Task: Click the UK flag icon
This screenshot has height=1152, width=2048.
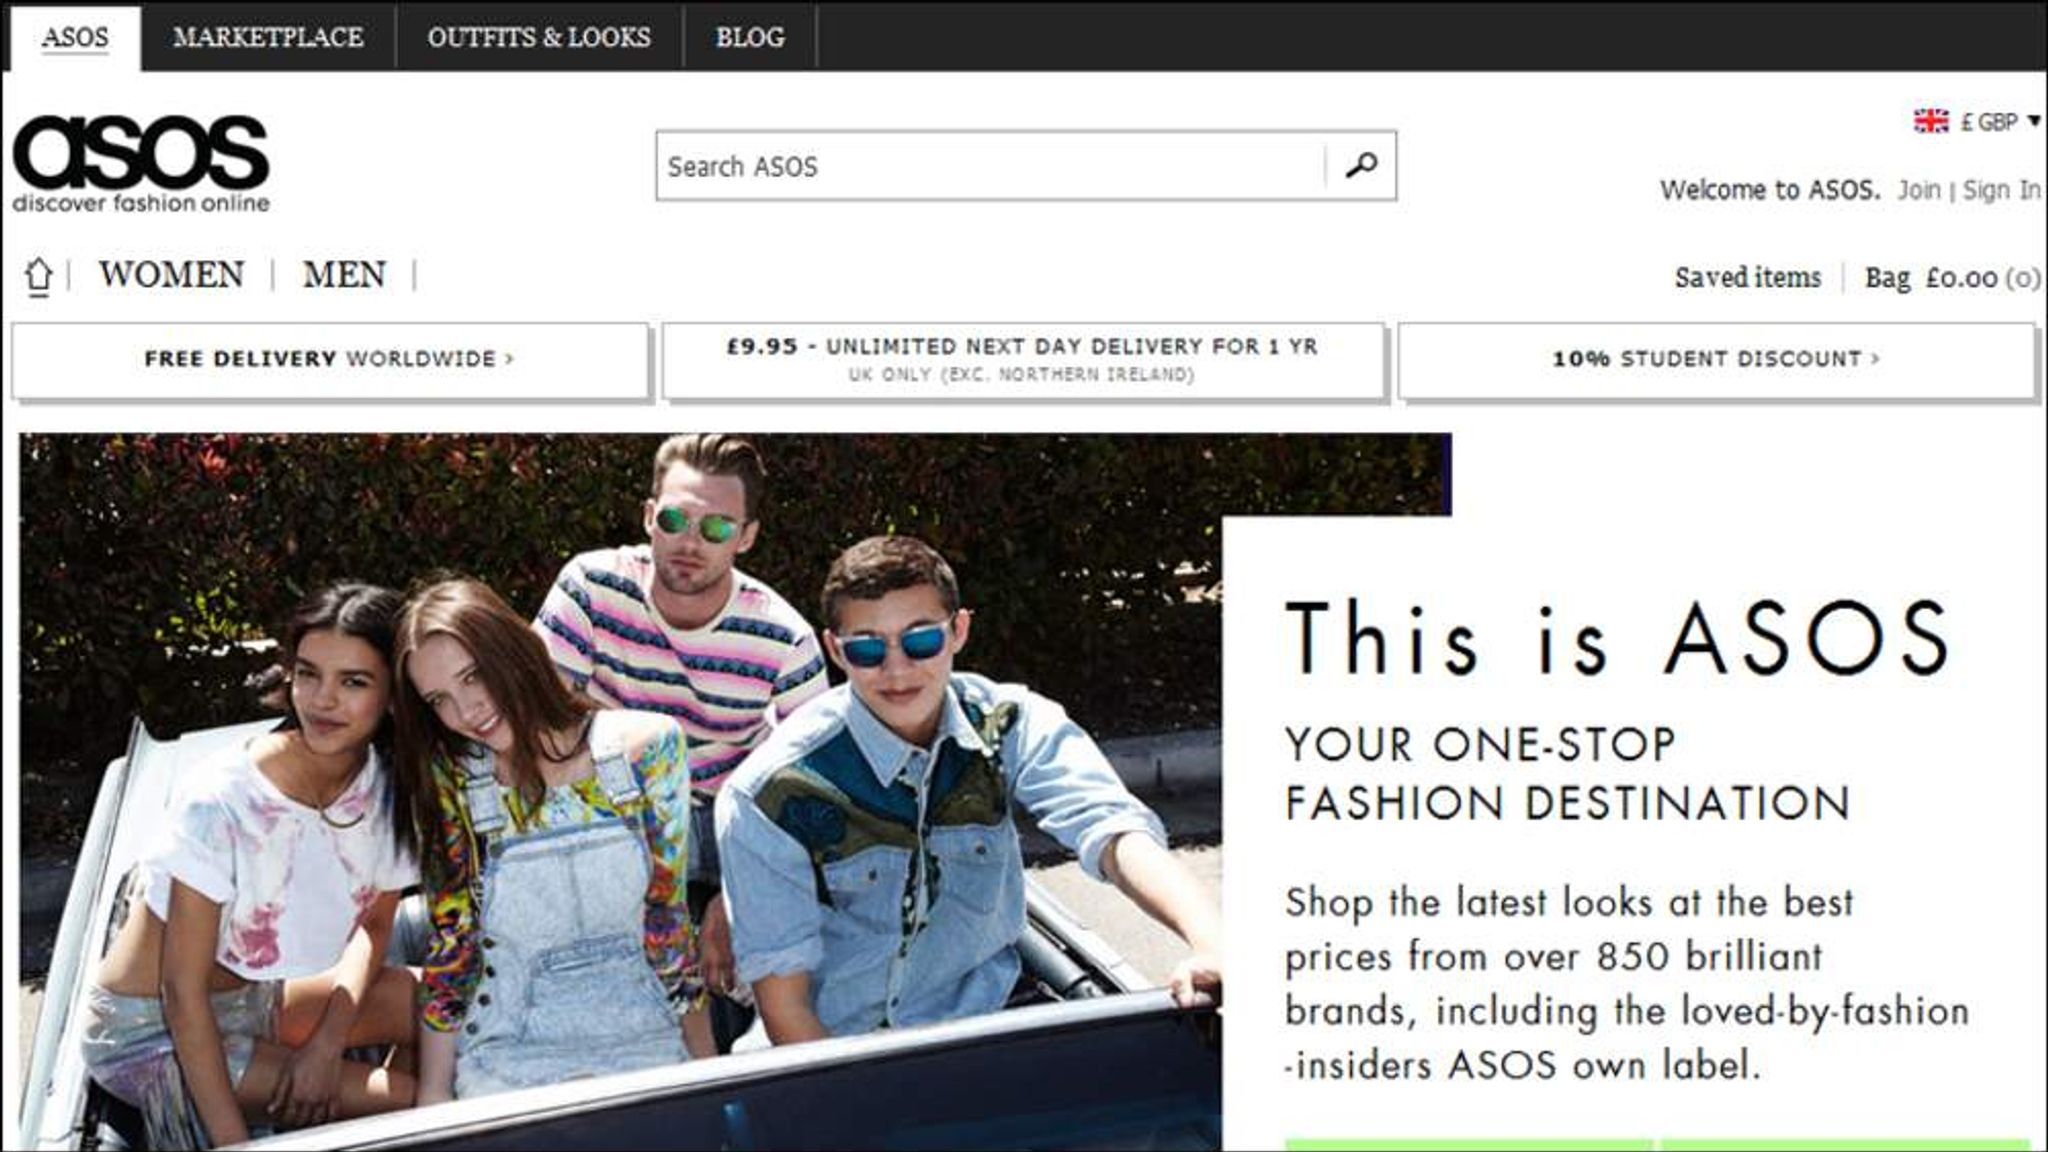Action: (x=1931, y=121)
